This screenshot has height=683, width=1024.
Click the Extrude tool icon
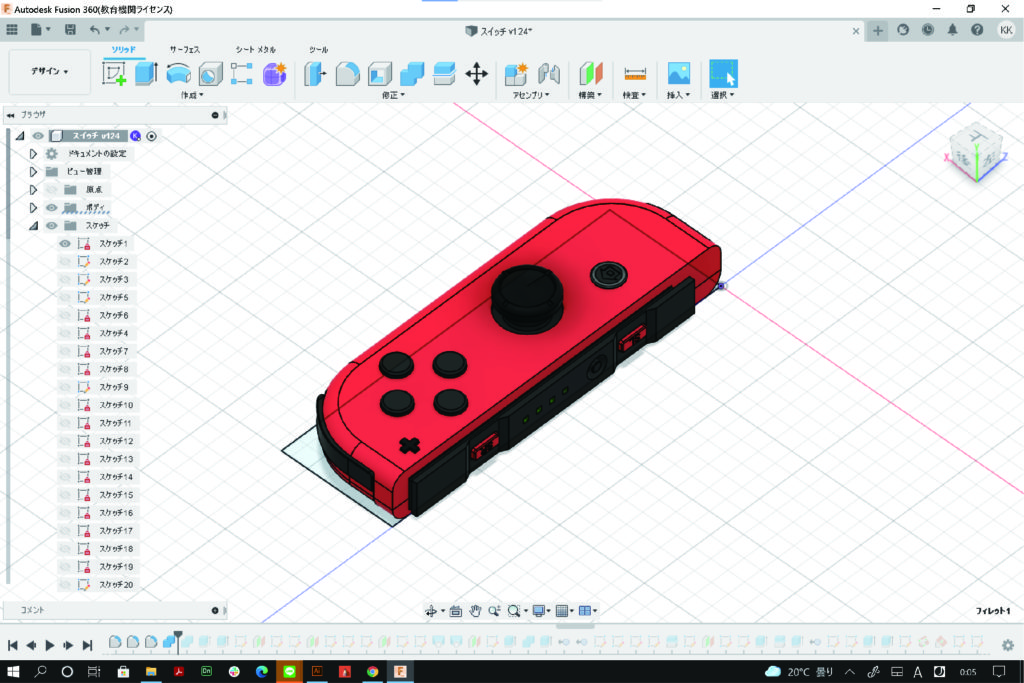coord(146,73)
